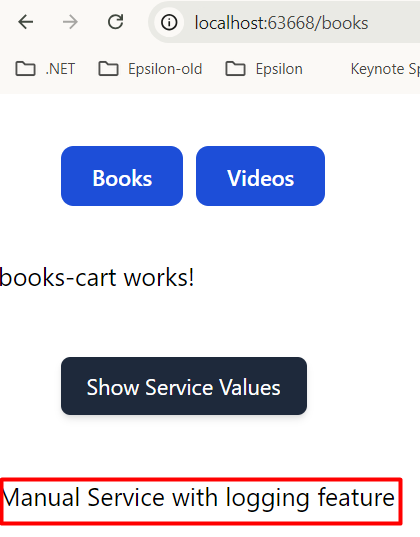Switch to the Videos view
This screenshot has width=420, height=537.
tap(260, 176)
